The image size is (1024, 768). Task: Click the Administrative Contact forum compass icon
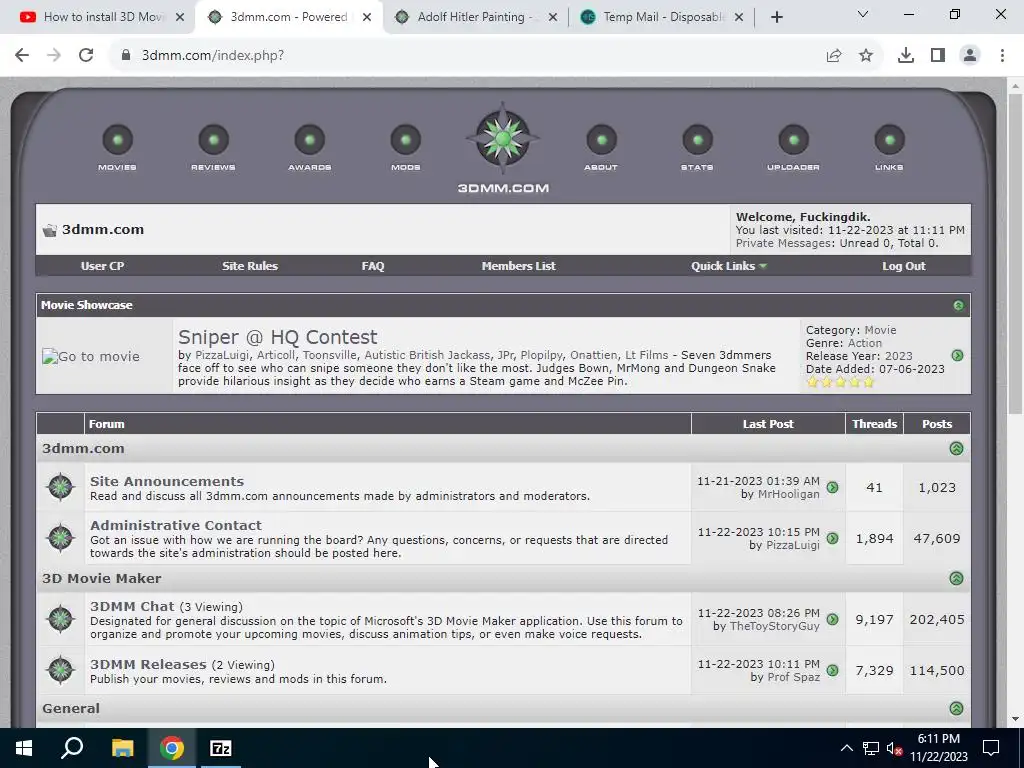(x=60, y=538)
